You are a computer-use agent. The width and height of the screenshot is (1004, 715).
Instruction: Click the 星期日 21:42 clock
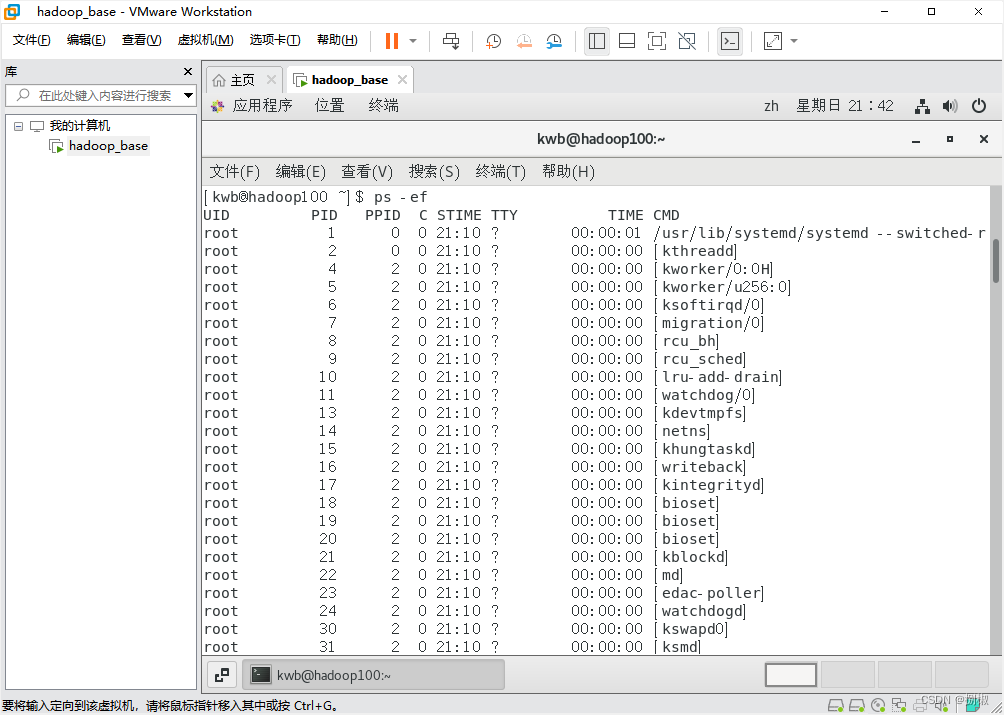coord(845,106)
